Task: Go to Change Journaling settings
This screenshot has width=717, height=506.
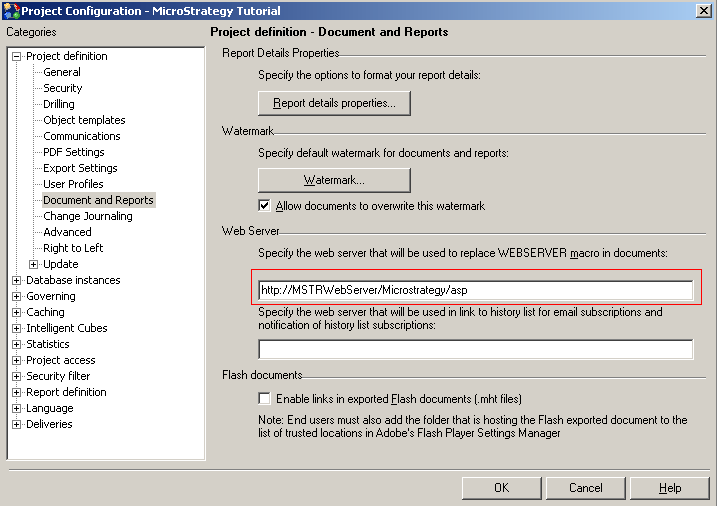Action: [87, 216]
